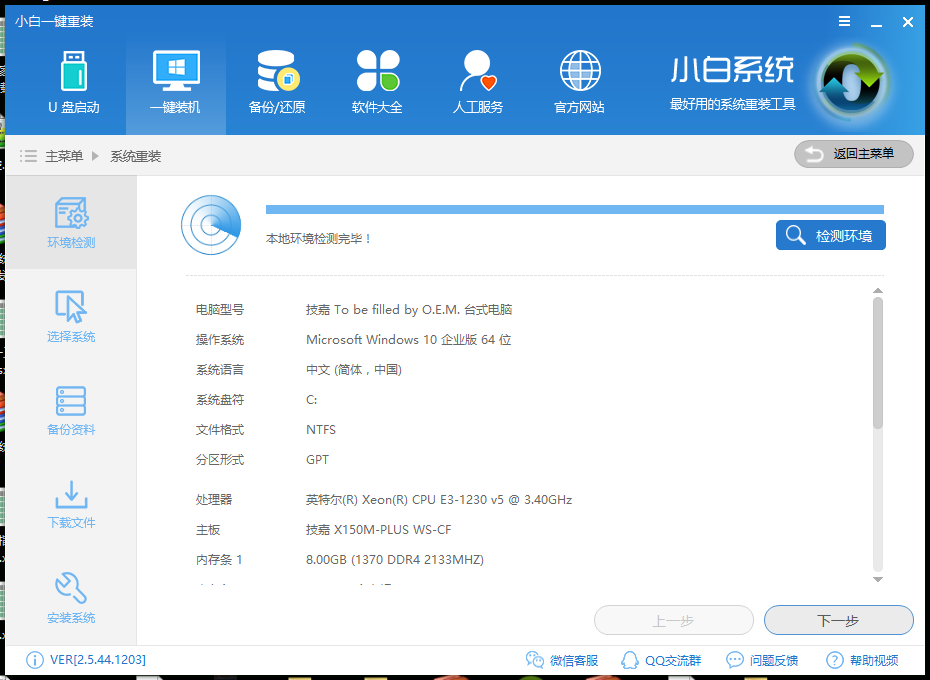Image resolution: width=930 pixels, height=680 pixels.
Task: Open 软件大全 software tab
Action: tap(377, 83)
